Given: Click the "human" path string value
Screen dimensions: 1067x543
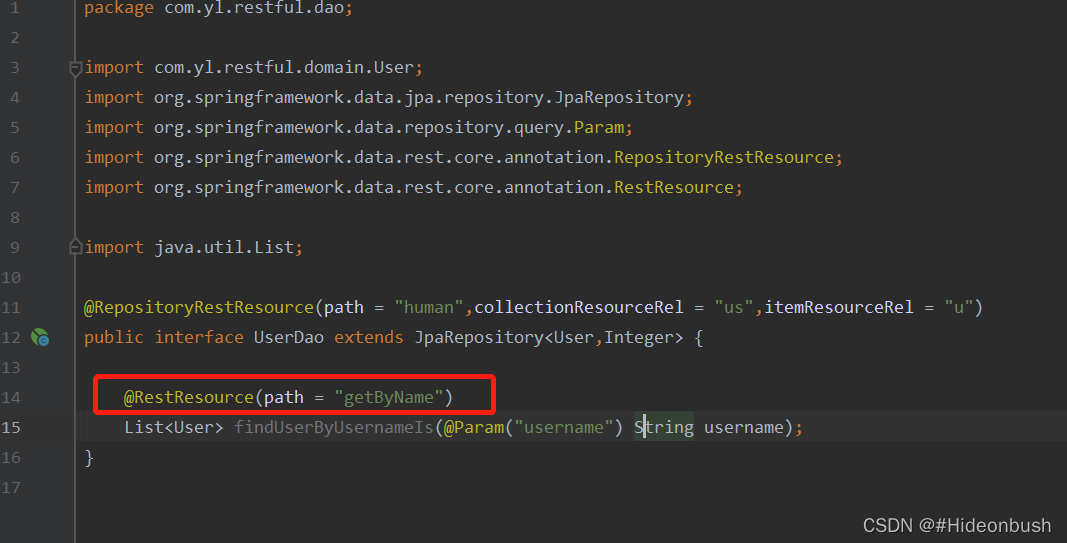Looking at the screenshot, I should click(x=429, y=308).
